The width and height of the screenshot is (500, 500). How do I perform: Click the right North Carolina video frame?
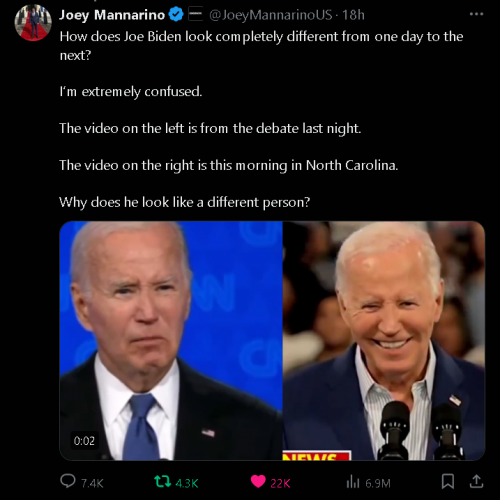click(x=384, y=341)
